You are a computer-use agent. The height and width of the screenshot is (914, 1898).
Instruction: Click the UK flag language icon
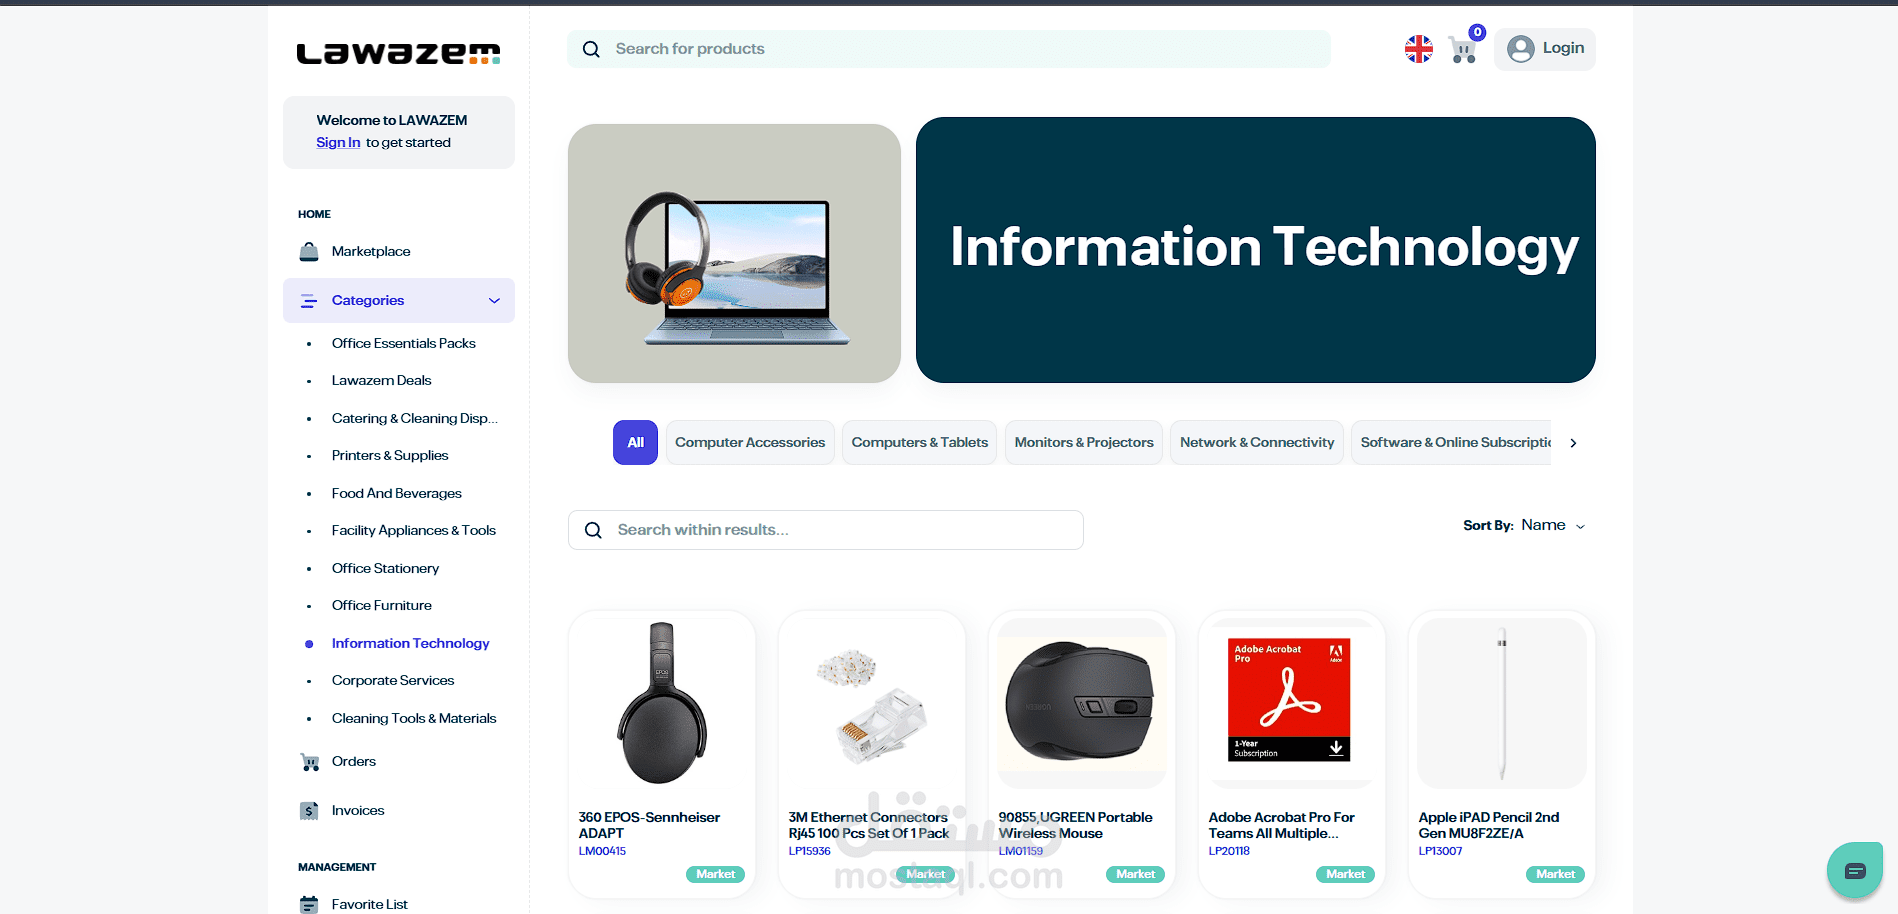click(x=1418, y=49)
